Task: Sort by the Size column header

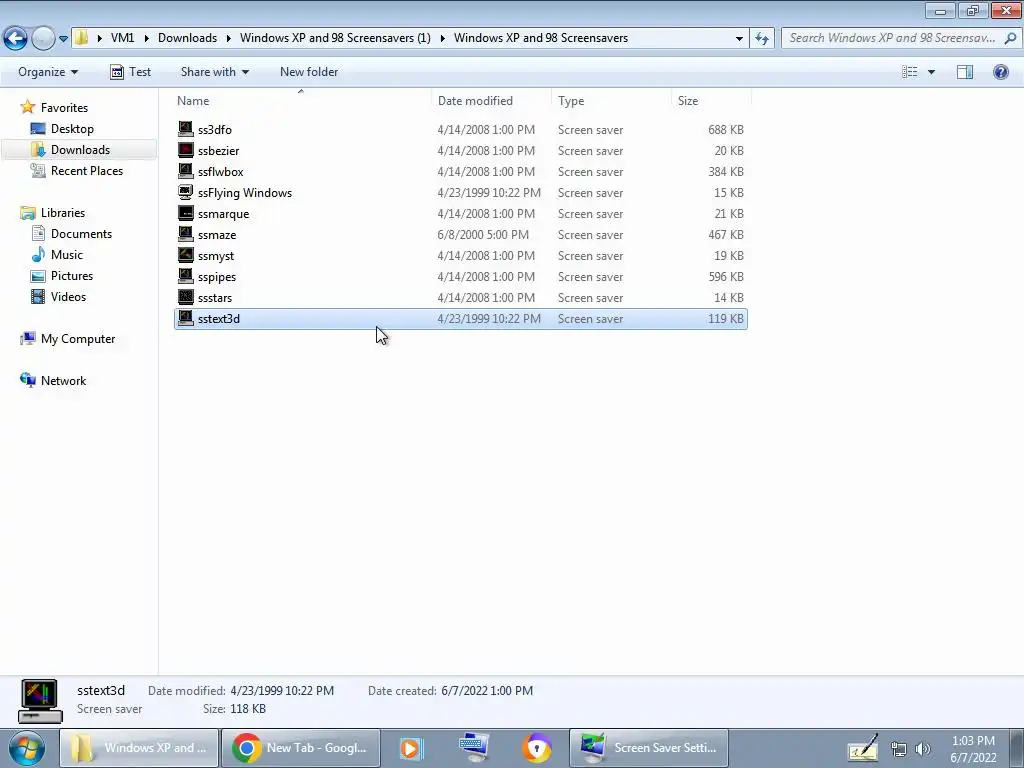Action: [x=711, y=101]
